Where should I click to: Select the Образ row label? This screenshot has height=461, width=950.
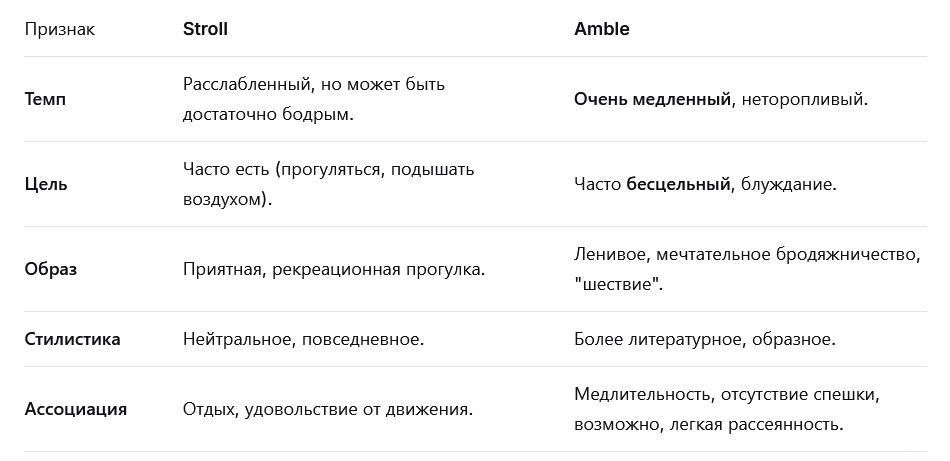pyautogui.click(x=51, y=269)
